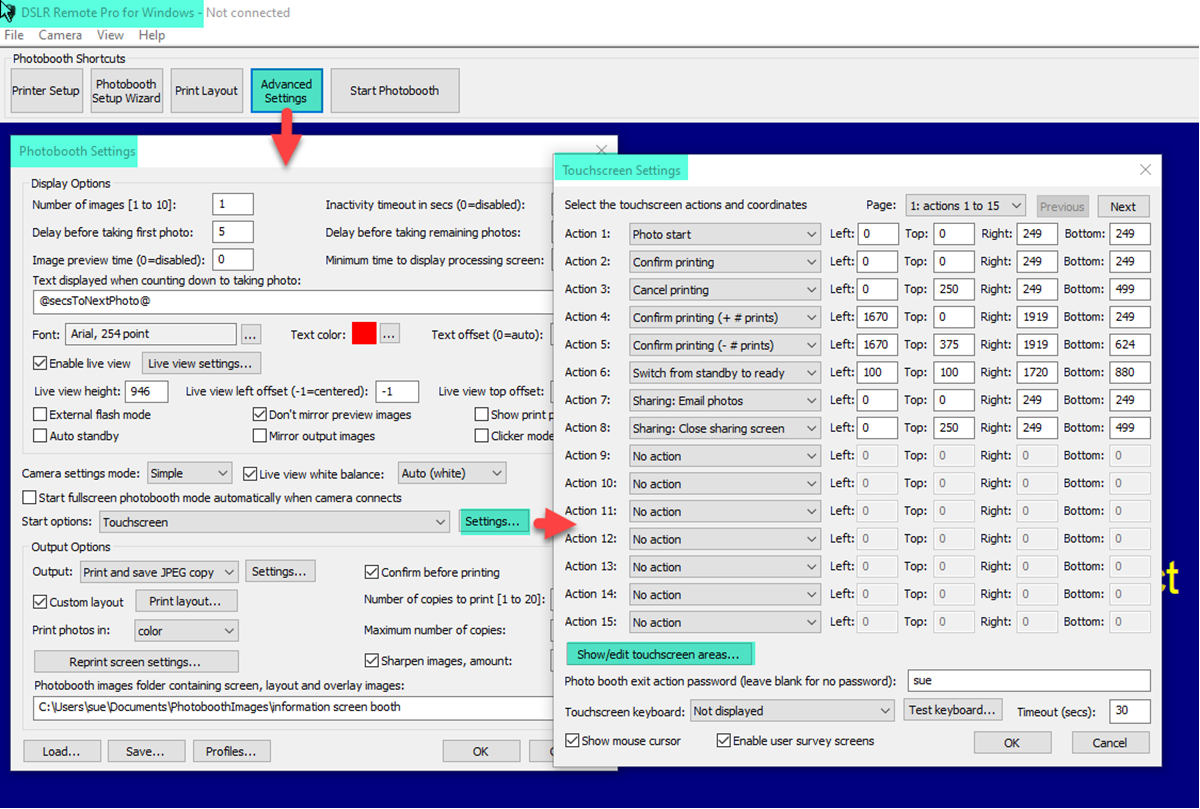Click Start Photobooth button
Screen dimensions: 1200x809
point(394,91)
